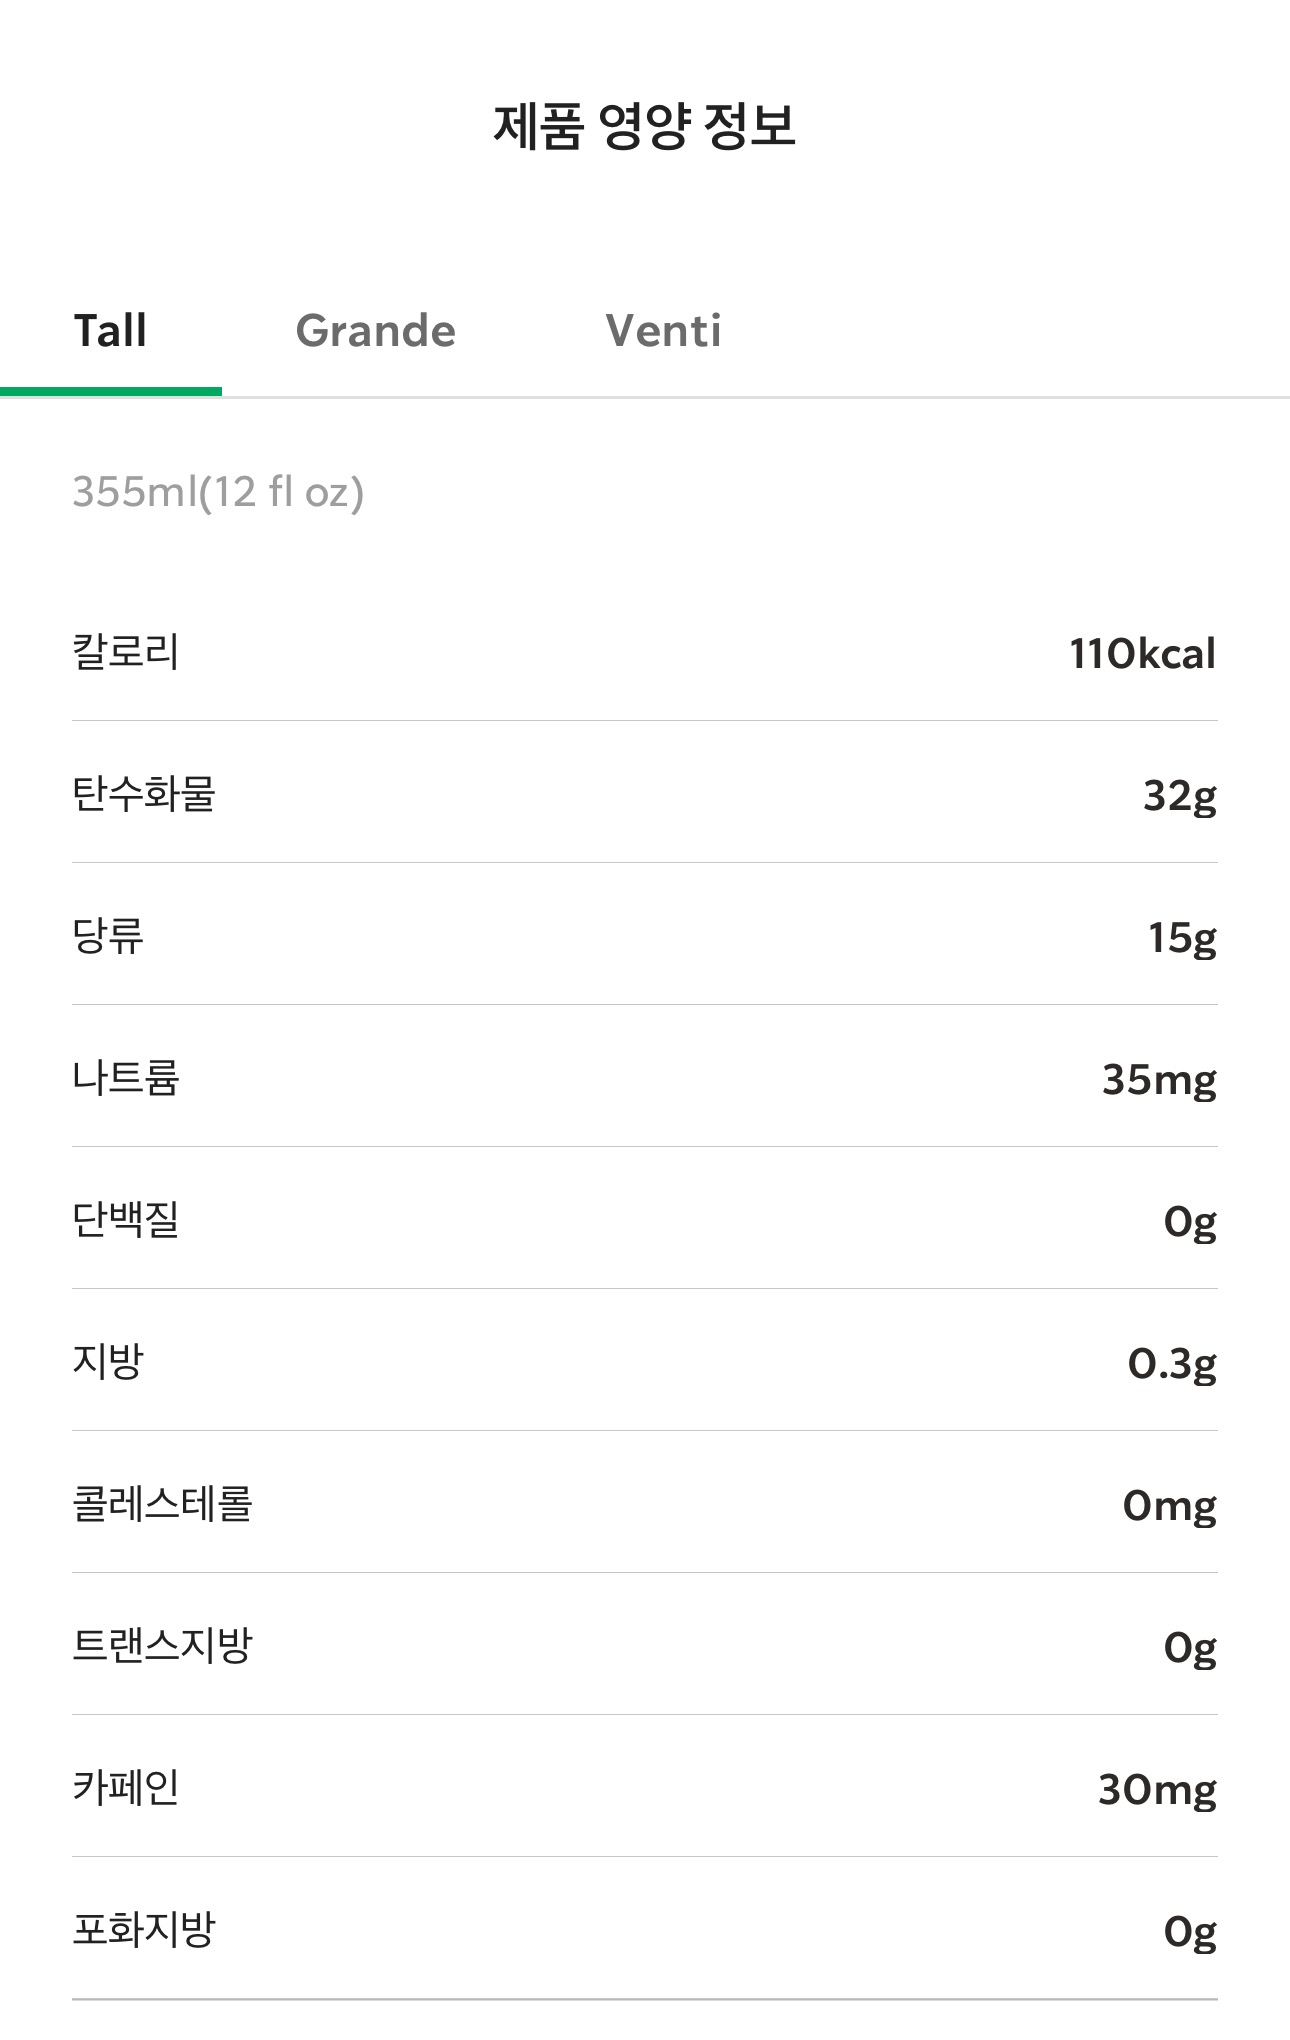The image size is (1290, 2040).
Task: Select the Grande size tab
Action: point(376,331)
